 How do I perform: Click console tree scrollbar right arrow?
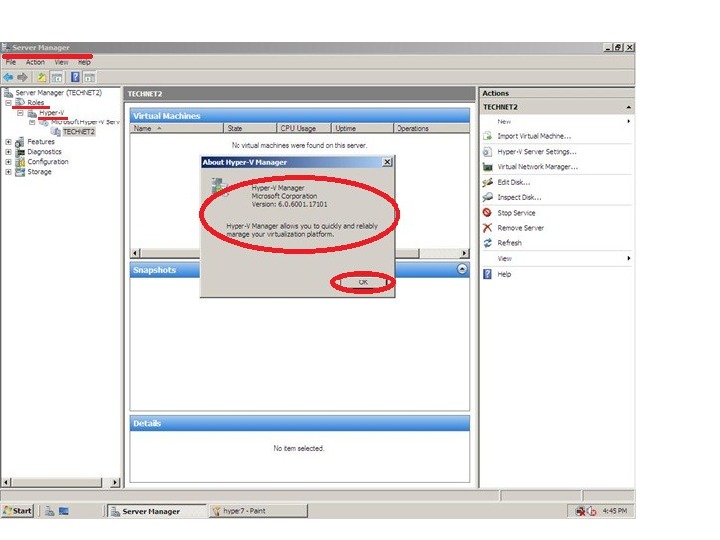point(115,483)
